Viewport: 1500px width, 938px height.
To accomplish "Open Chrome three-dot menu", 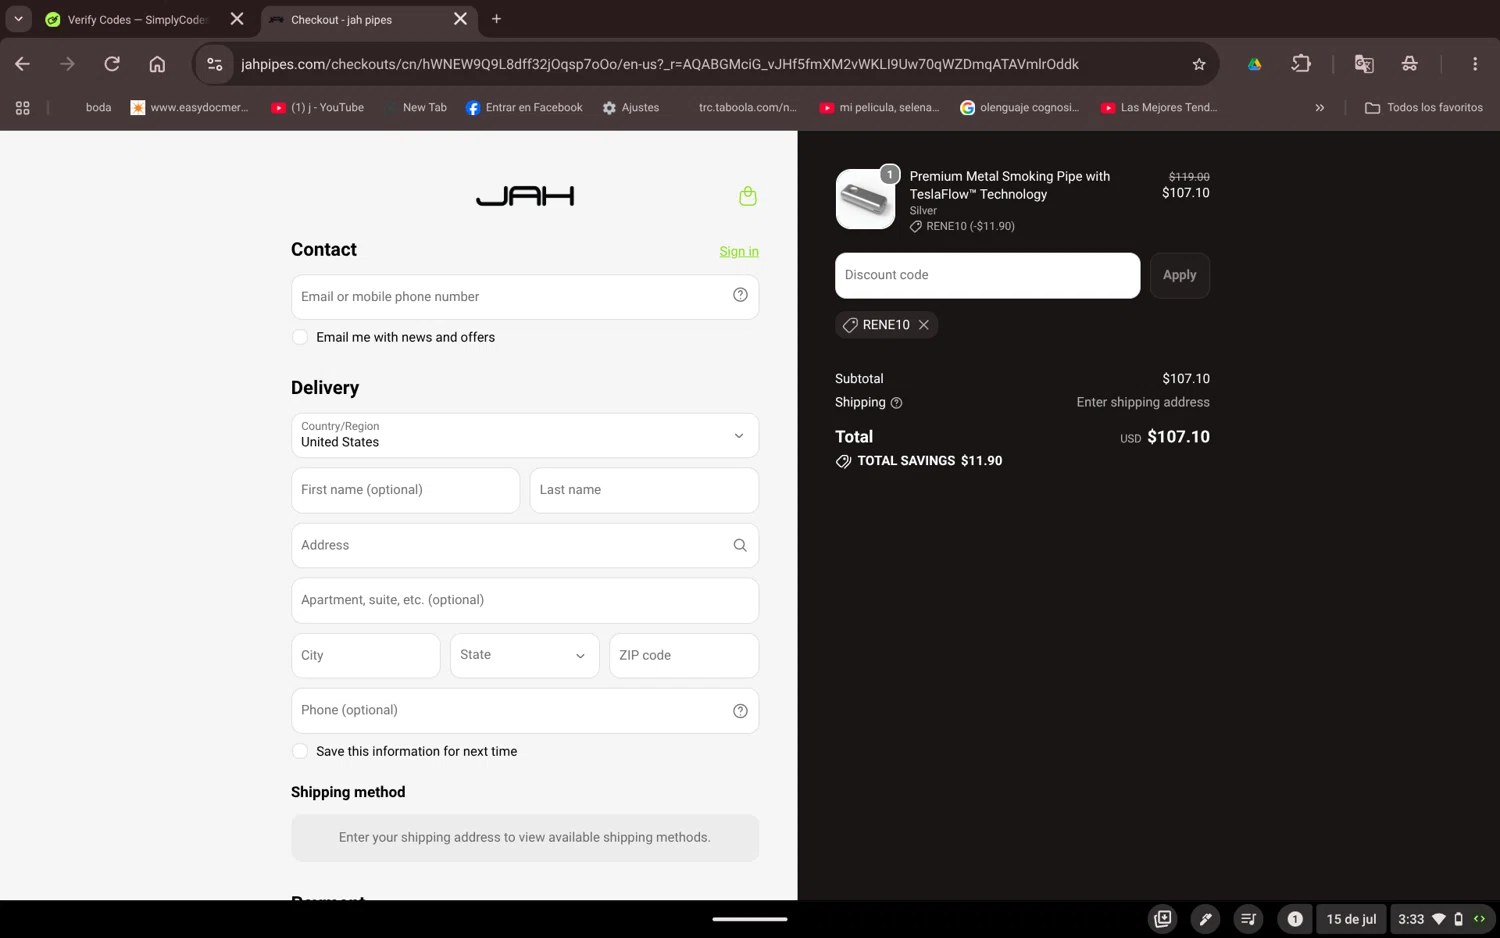I will pos(1475,64).
